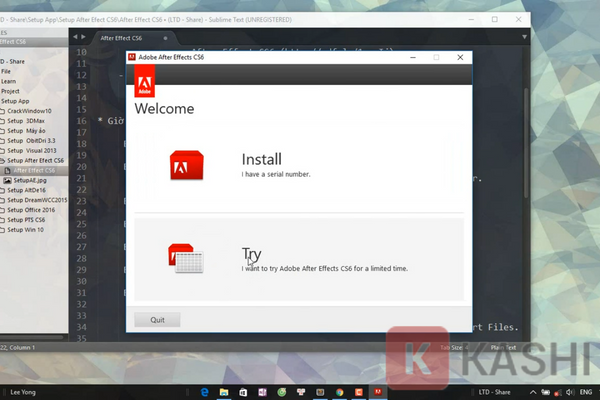The width and height of the screenshot is (600, 400).
Task: Click the Quit button
Action: pyautogui.click(x=157, y=320)
